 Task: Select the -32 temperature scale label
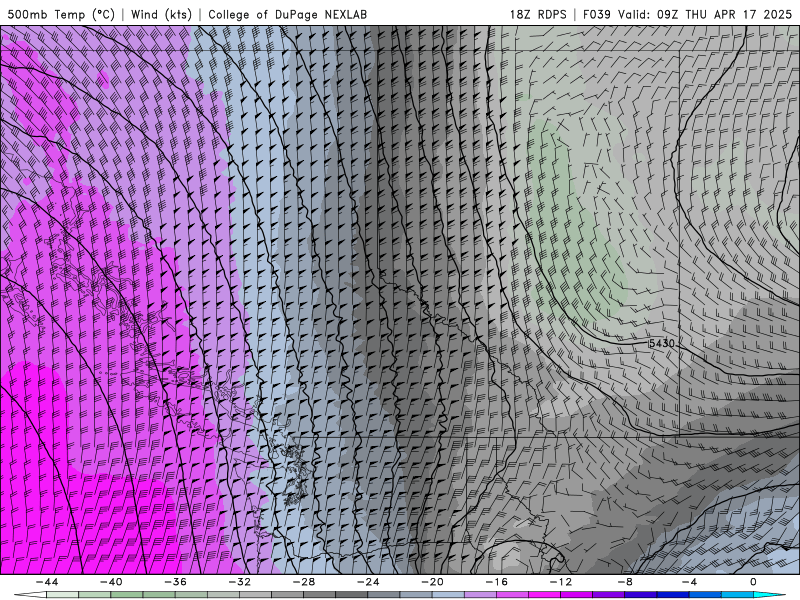[x=239, y=582]
